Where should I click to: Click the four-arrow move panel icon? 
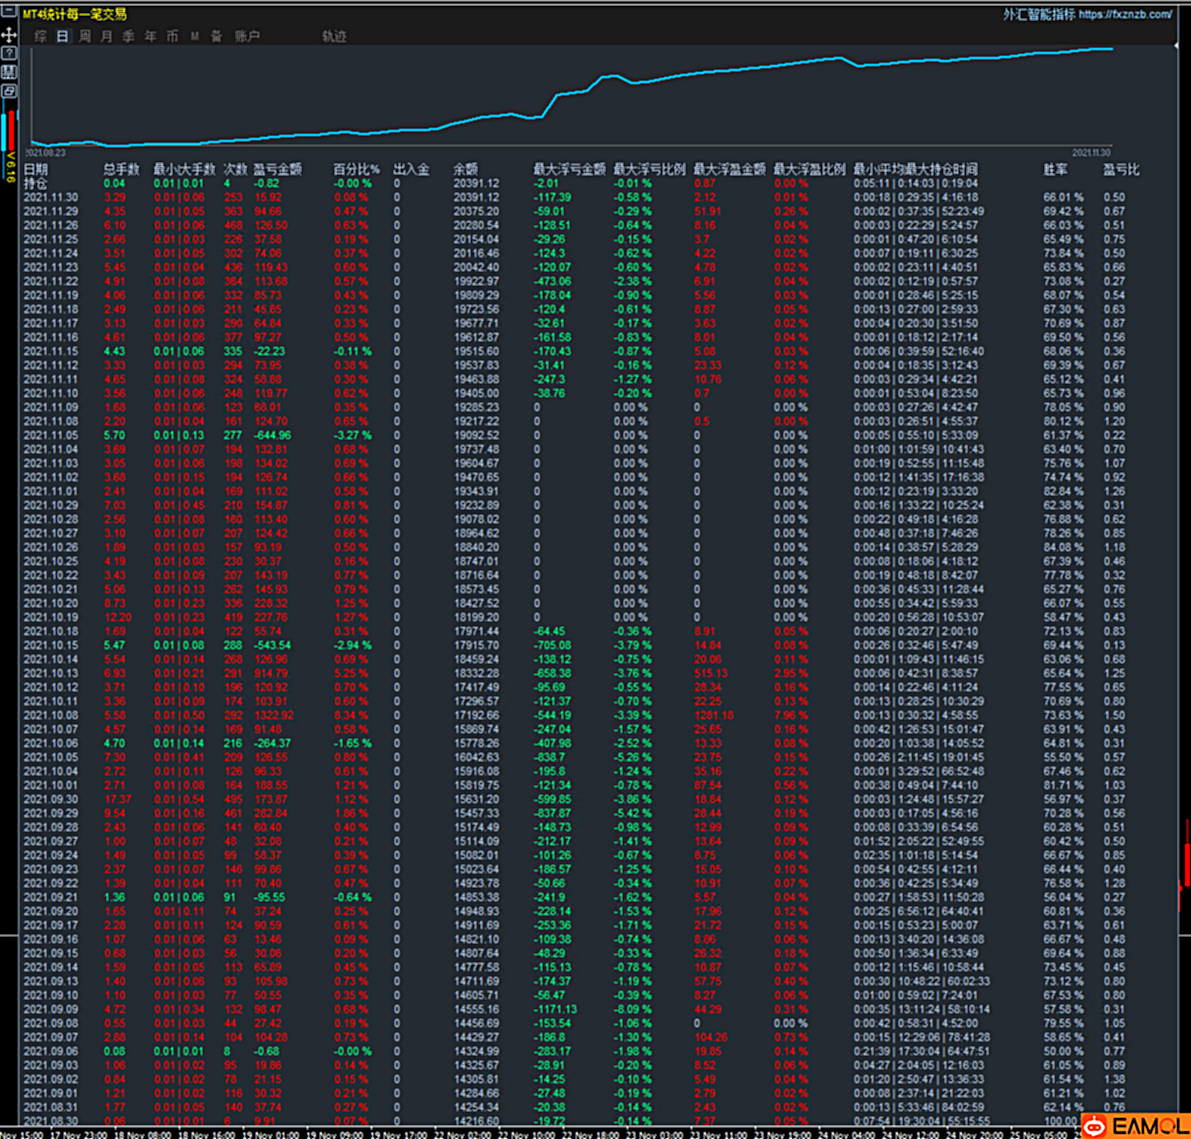click(8, 34)
